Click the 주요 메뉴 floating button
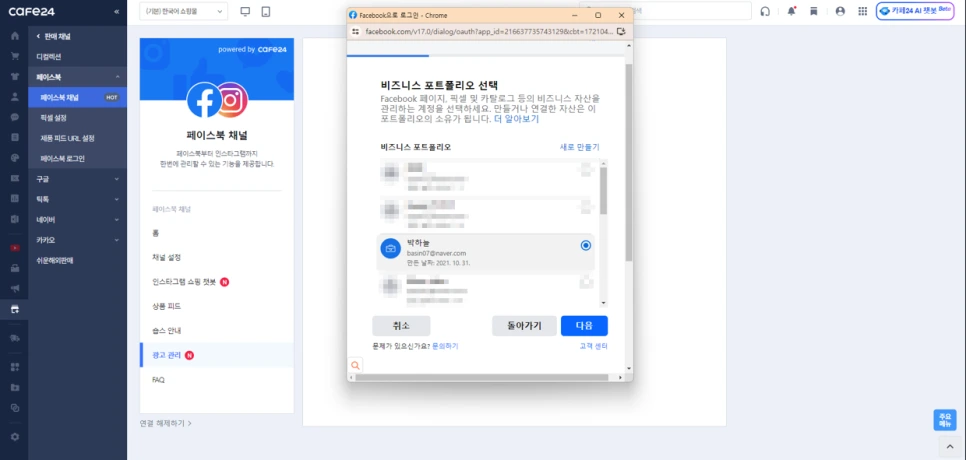The height and width of the screenshot is (460, 966). pyautogui.click(x=945, y=420)
